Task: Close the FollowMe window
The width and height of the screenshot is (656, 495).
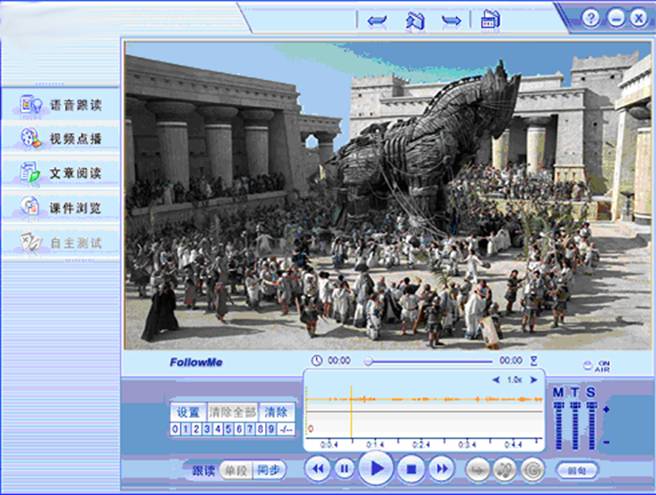Action: 639,18
